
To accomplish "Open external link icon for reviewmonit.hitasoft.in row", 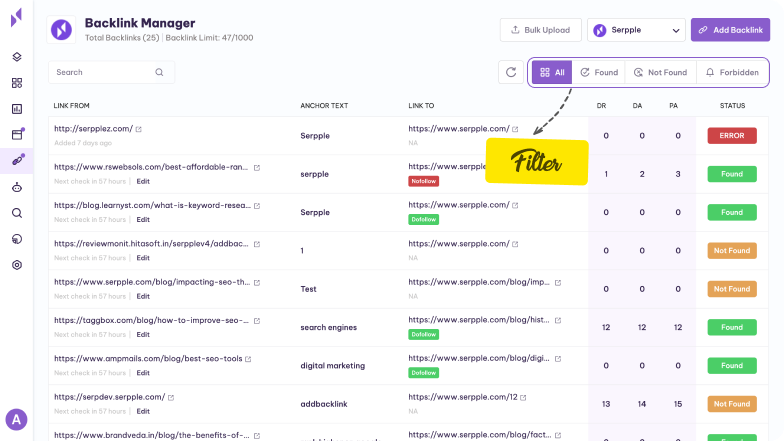I will coord(257,244).
